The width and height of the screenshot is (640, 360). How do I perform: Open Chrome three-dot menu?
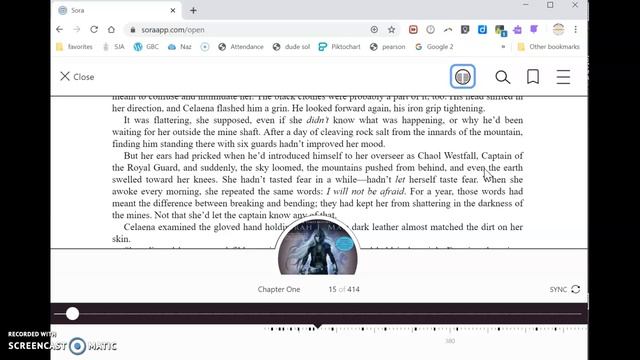pos(576,29)
